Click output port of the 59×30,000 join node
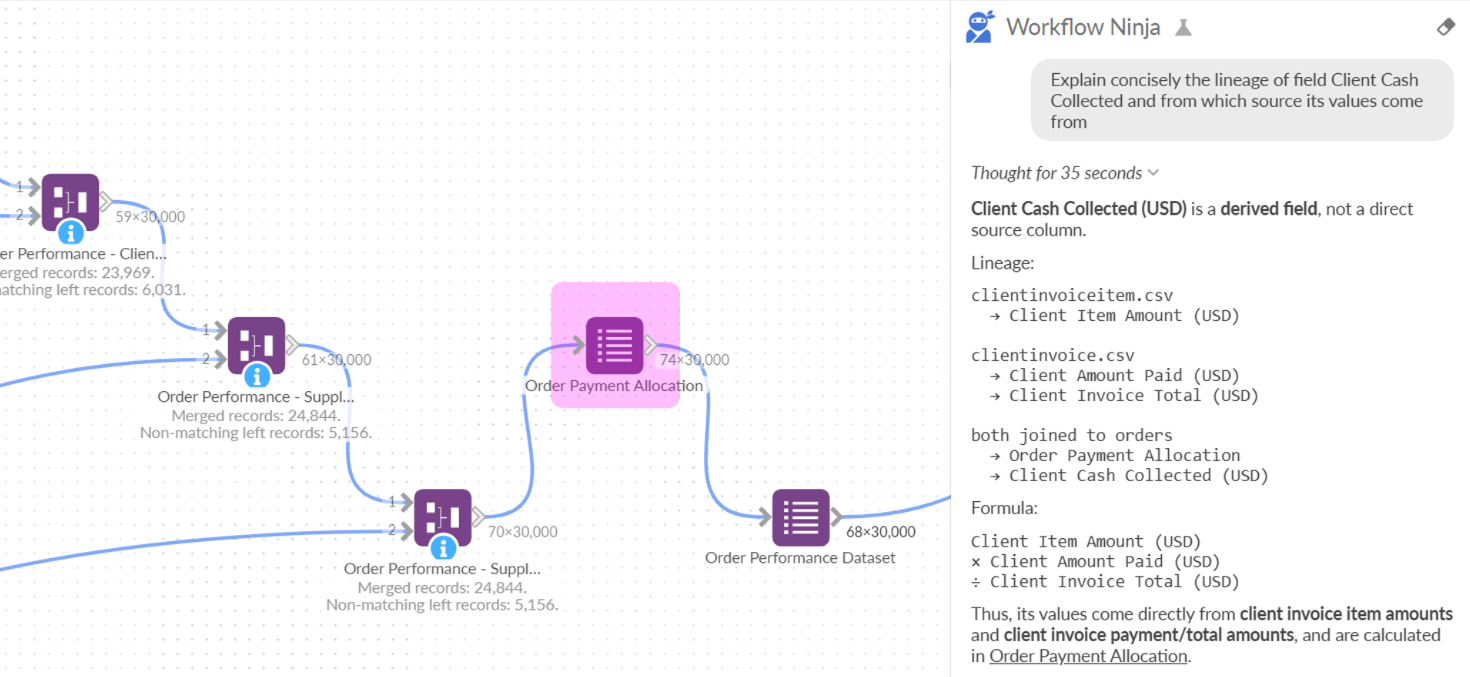The image size is (1470, 677). coord(106,202)
